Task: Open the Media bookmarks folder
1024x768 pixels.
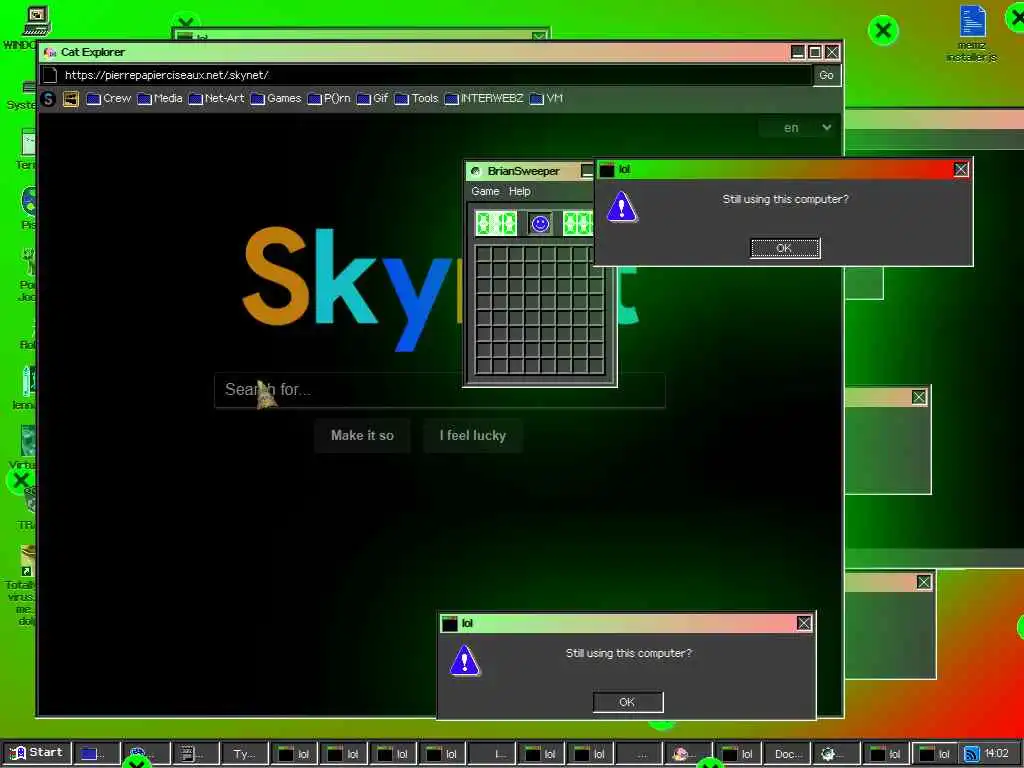Action: (160, 99)
